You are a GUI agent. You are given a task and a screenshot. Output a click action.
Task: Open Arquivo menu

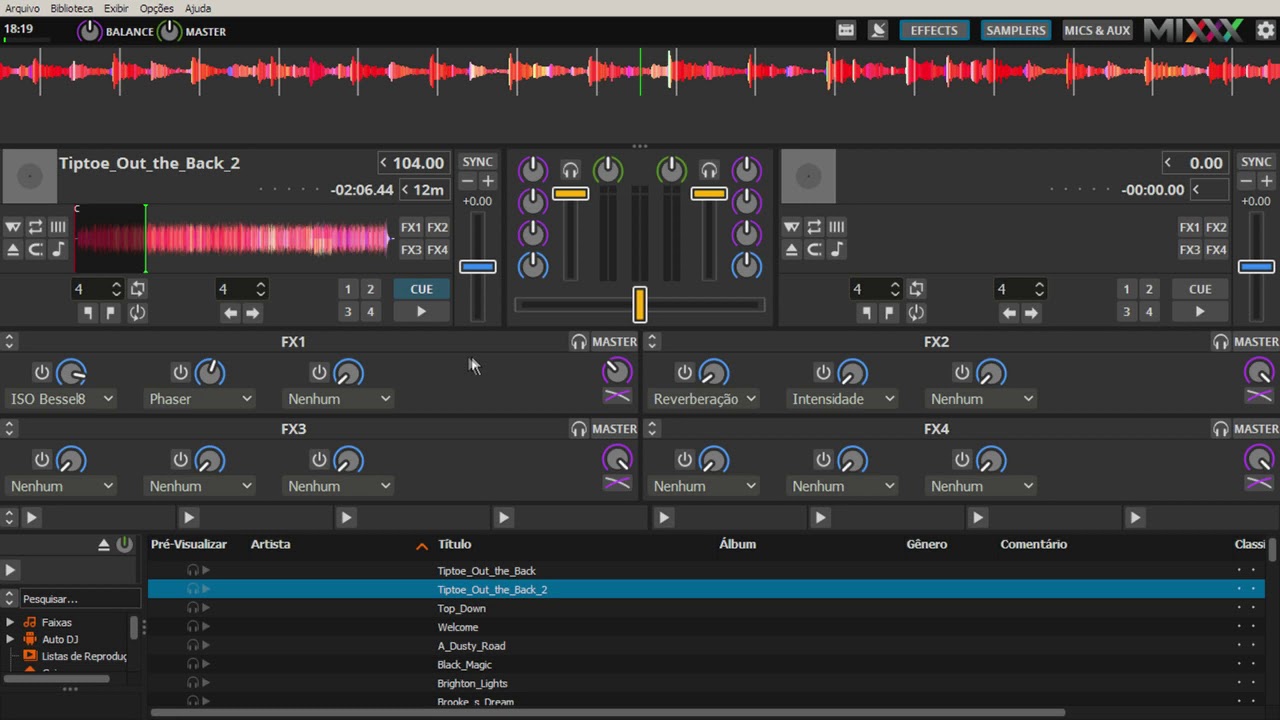tap(22, 8)
